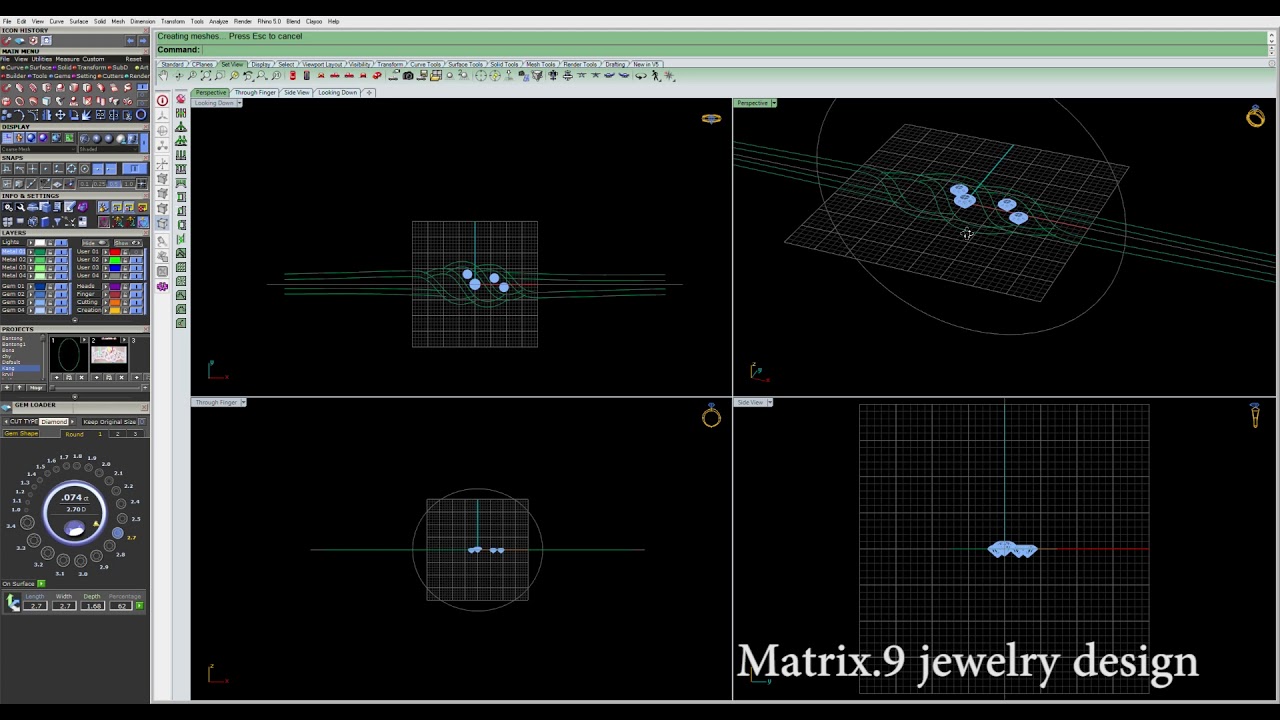Switch to the Through Finger viewport tab
Viewport: 1280px width, 720px height.
tap(255, 92)
